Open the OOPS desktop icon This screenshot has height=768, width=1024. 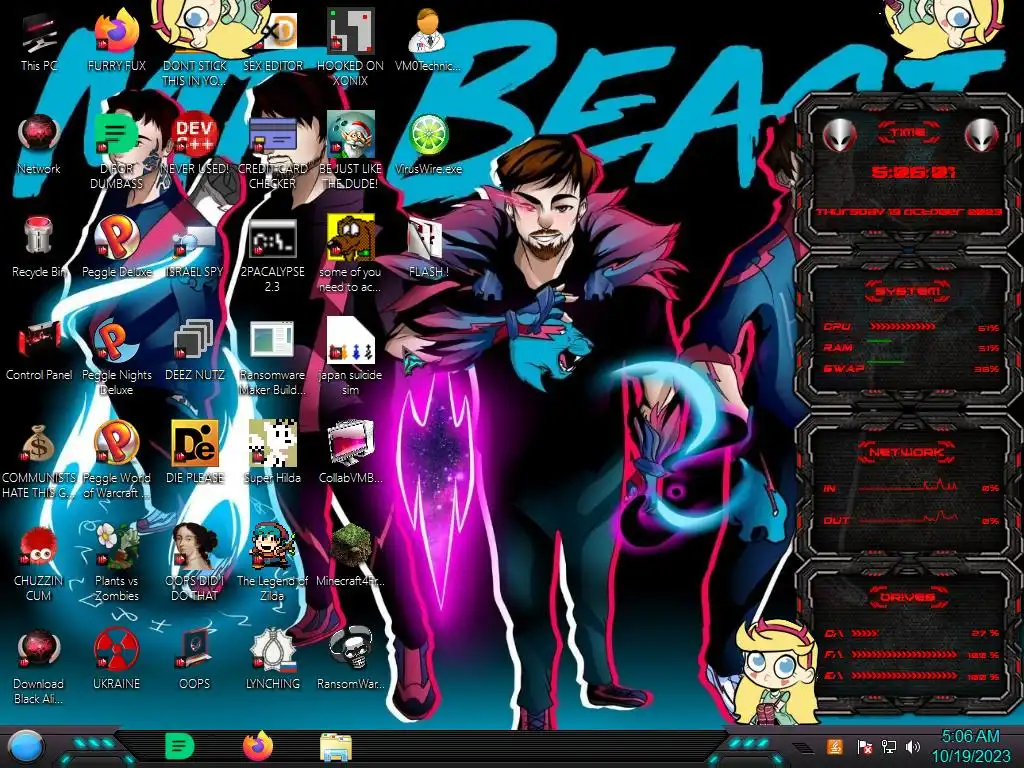point(194,660)
